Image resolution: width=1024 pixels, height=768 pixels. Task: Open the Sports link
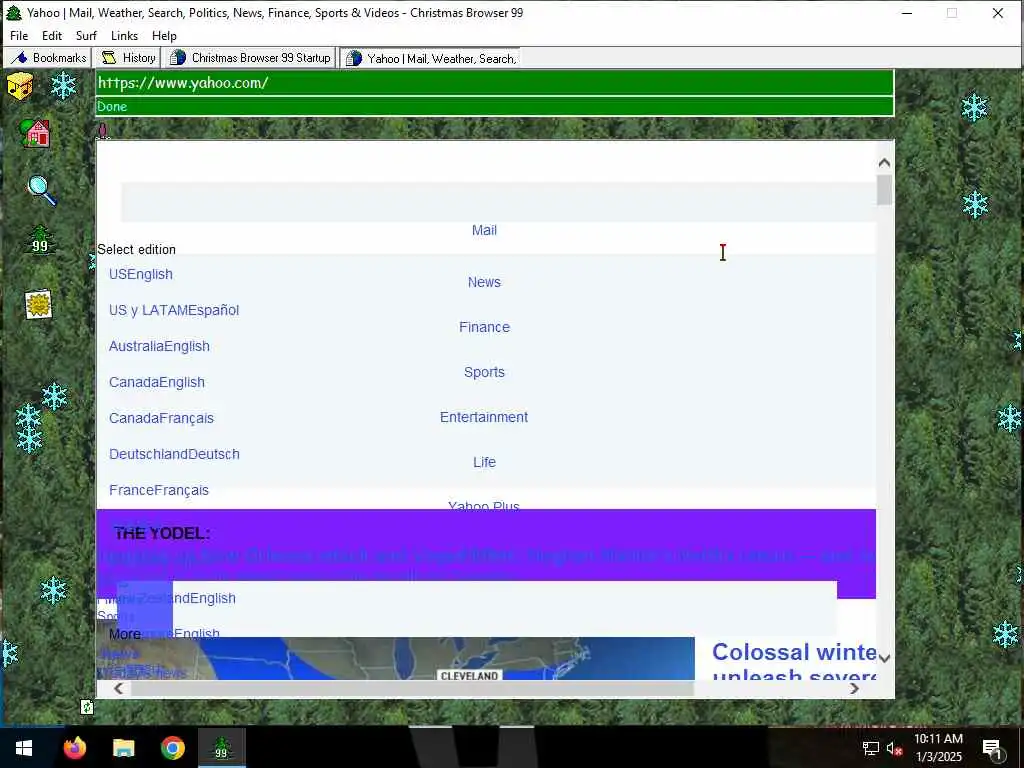click(x=484, y=372)
